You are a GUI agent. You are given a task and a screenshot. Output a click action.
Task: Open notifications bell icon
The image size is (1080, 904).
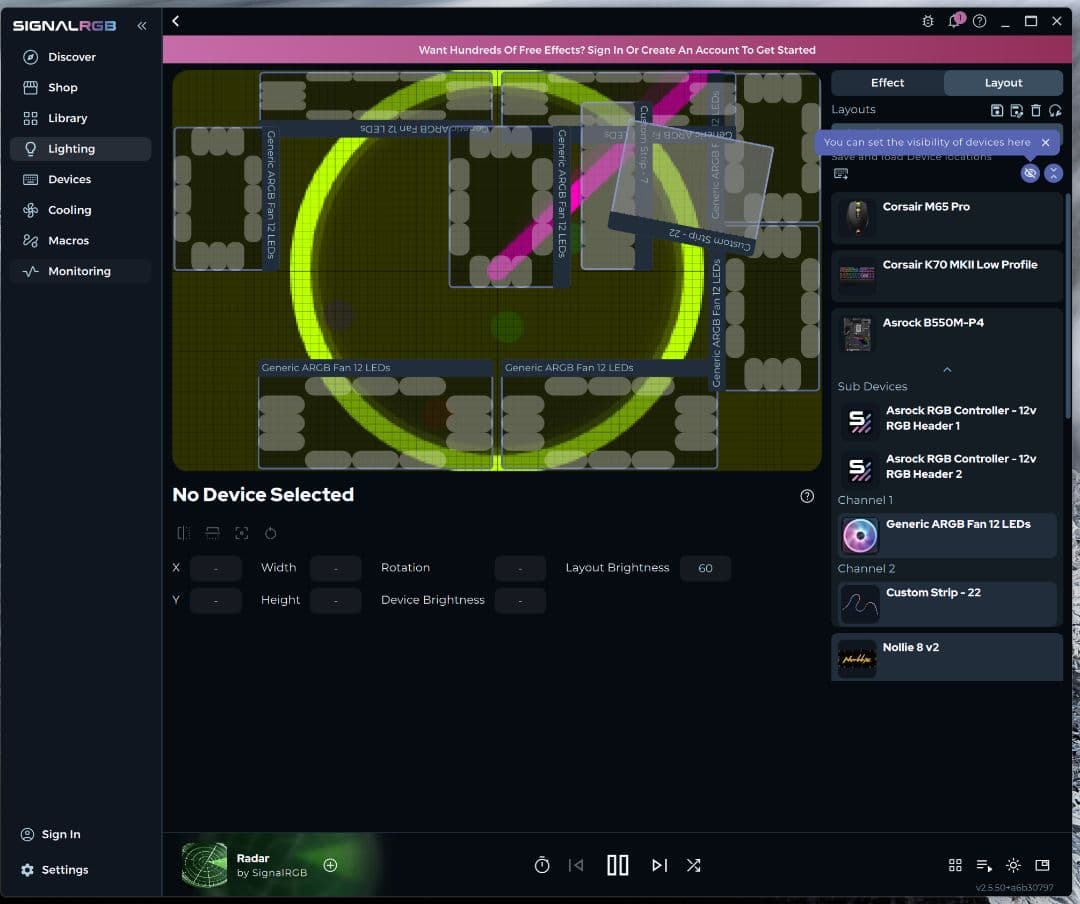(x=955, y=21)
